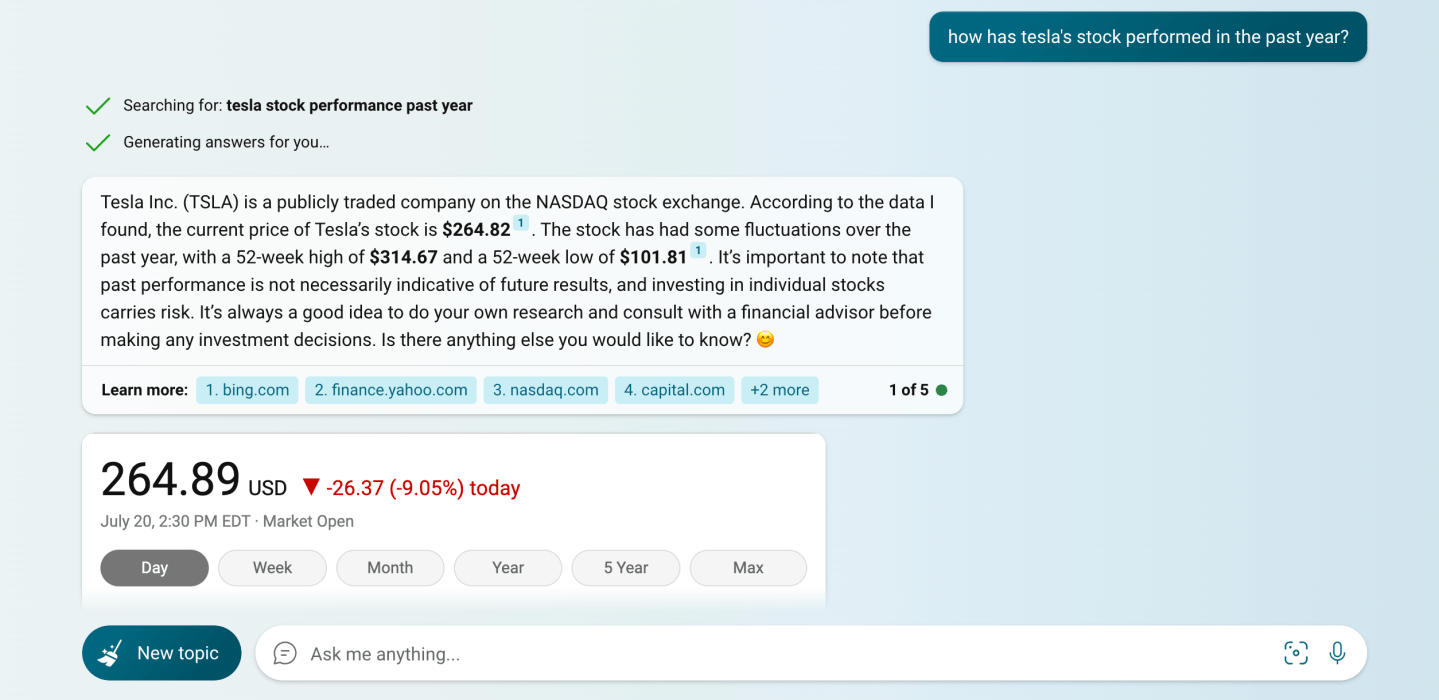Click citation superscript after $264.82

pos(521,223)
